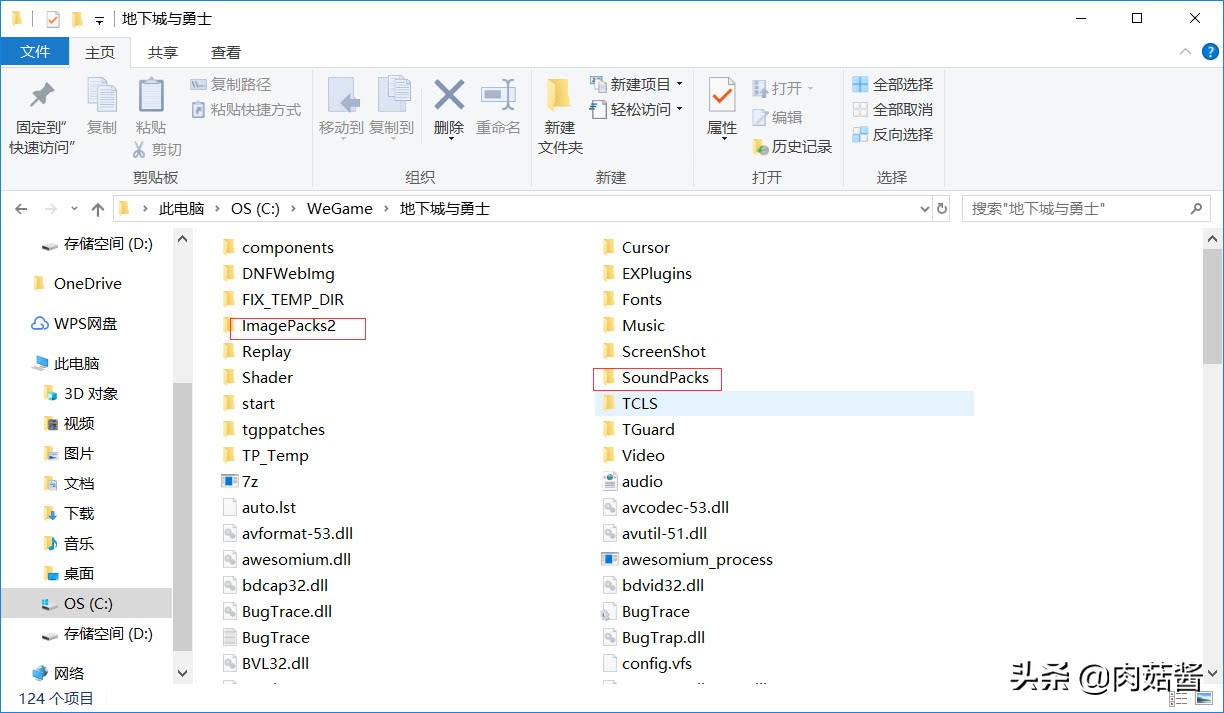
Task: Click the Refresh button beside address bar
Action: tap(941, 209)
